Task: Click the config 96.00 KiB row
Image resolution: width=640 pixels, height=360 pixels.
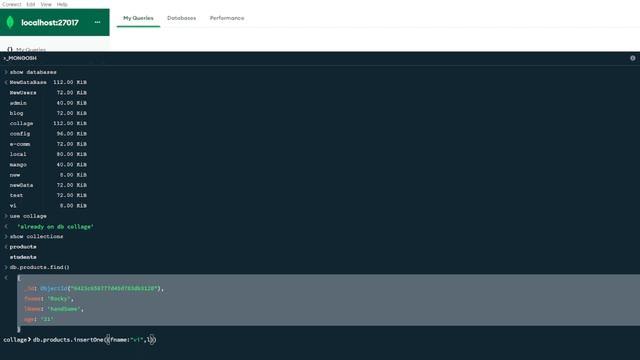Action: click(x=48, y=134)
